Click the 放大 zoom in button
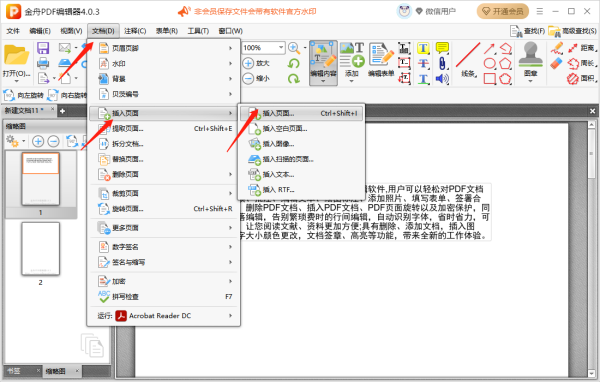The width and height of the screenshot is (600, 382). pos(256,63)
